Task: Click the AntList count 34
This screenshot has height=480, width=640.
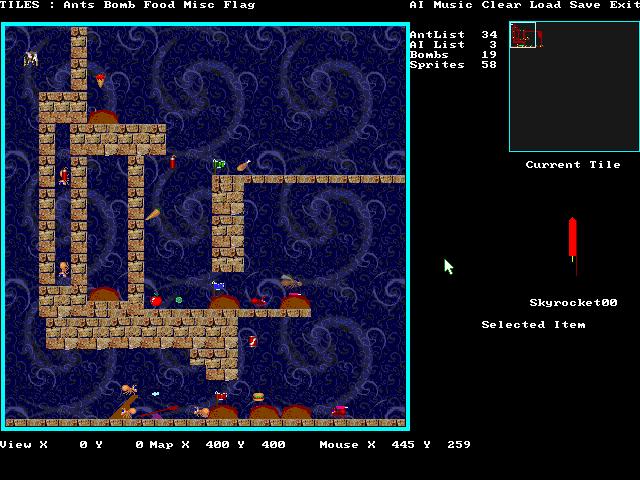Action: click(x=489, y=35)
